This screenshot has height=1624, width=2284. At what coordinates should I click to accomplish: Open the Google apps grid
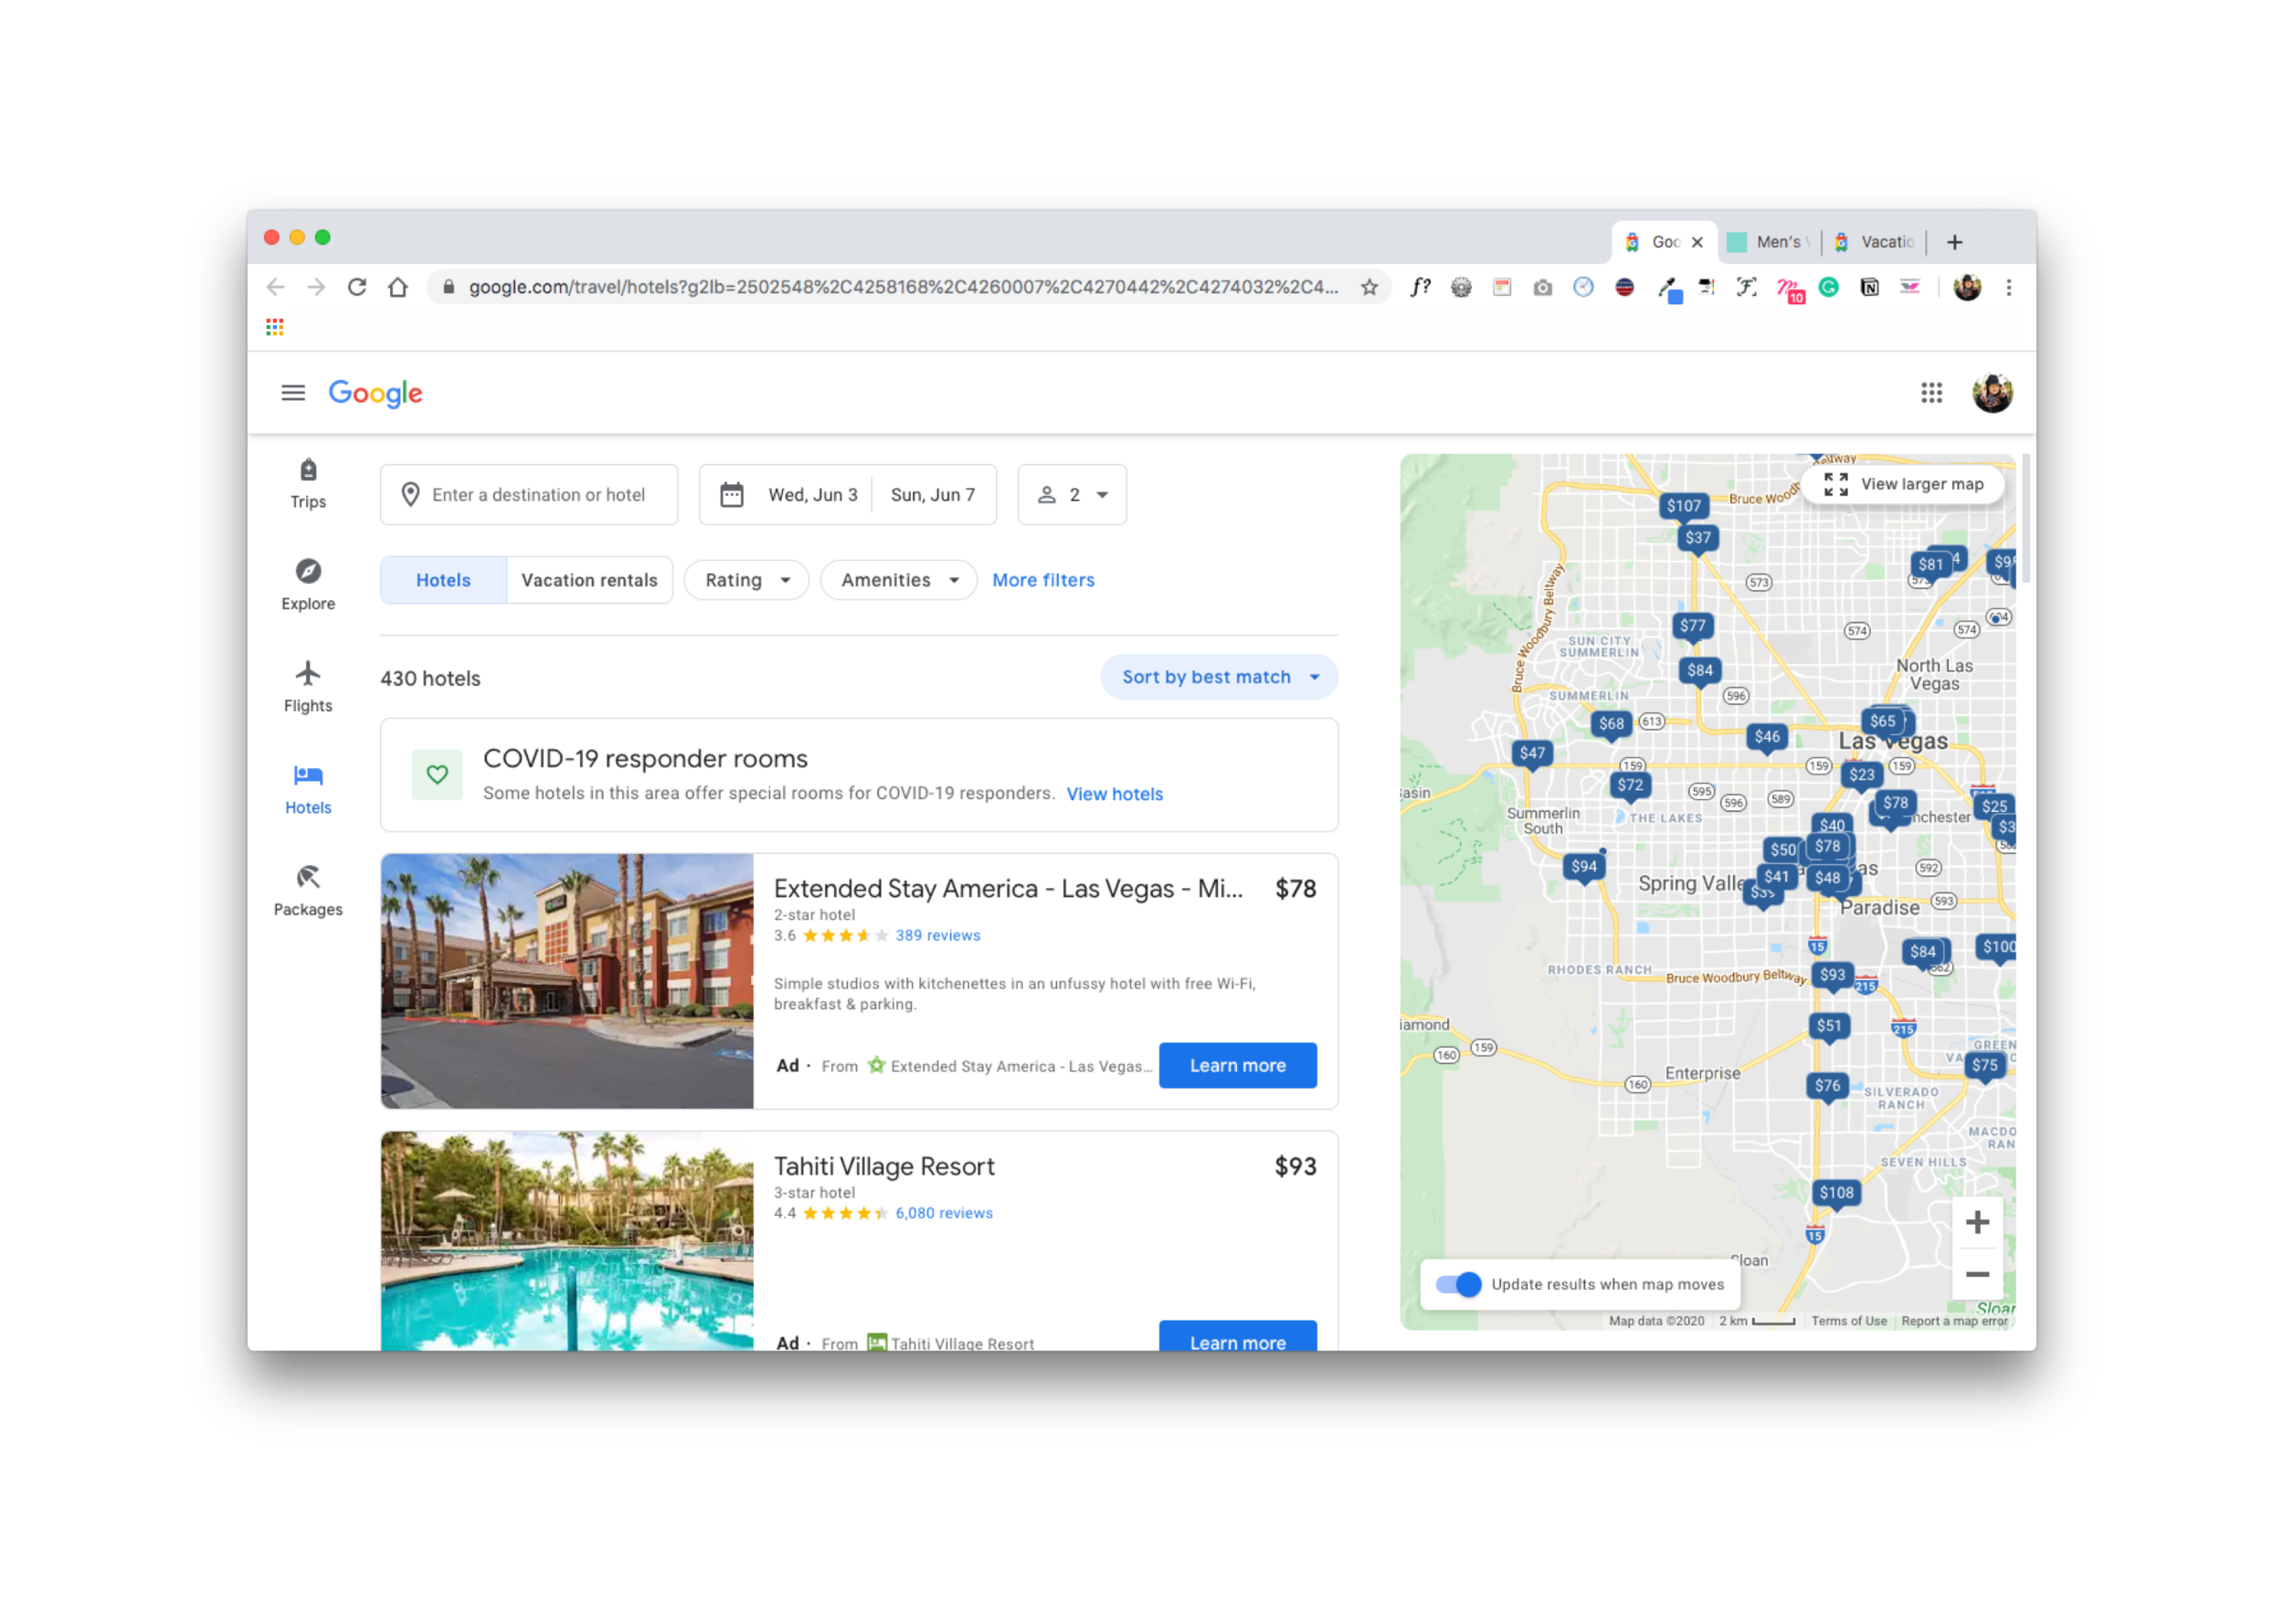pos(1931,393)
